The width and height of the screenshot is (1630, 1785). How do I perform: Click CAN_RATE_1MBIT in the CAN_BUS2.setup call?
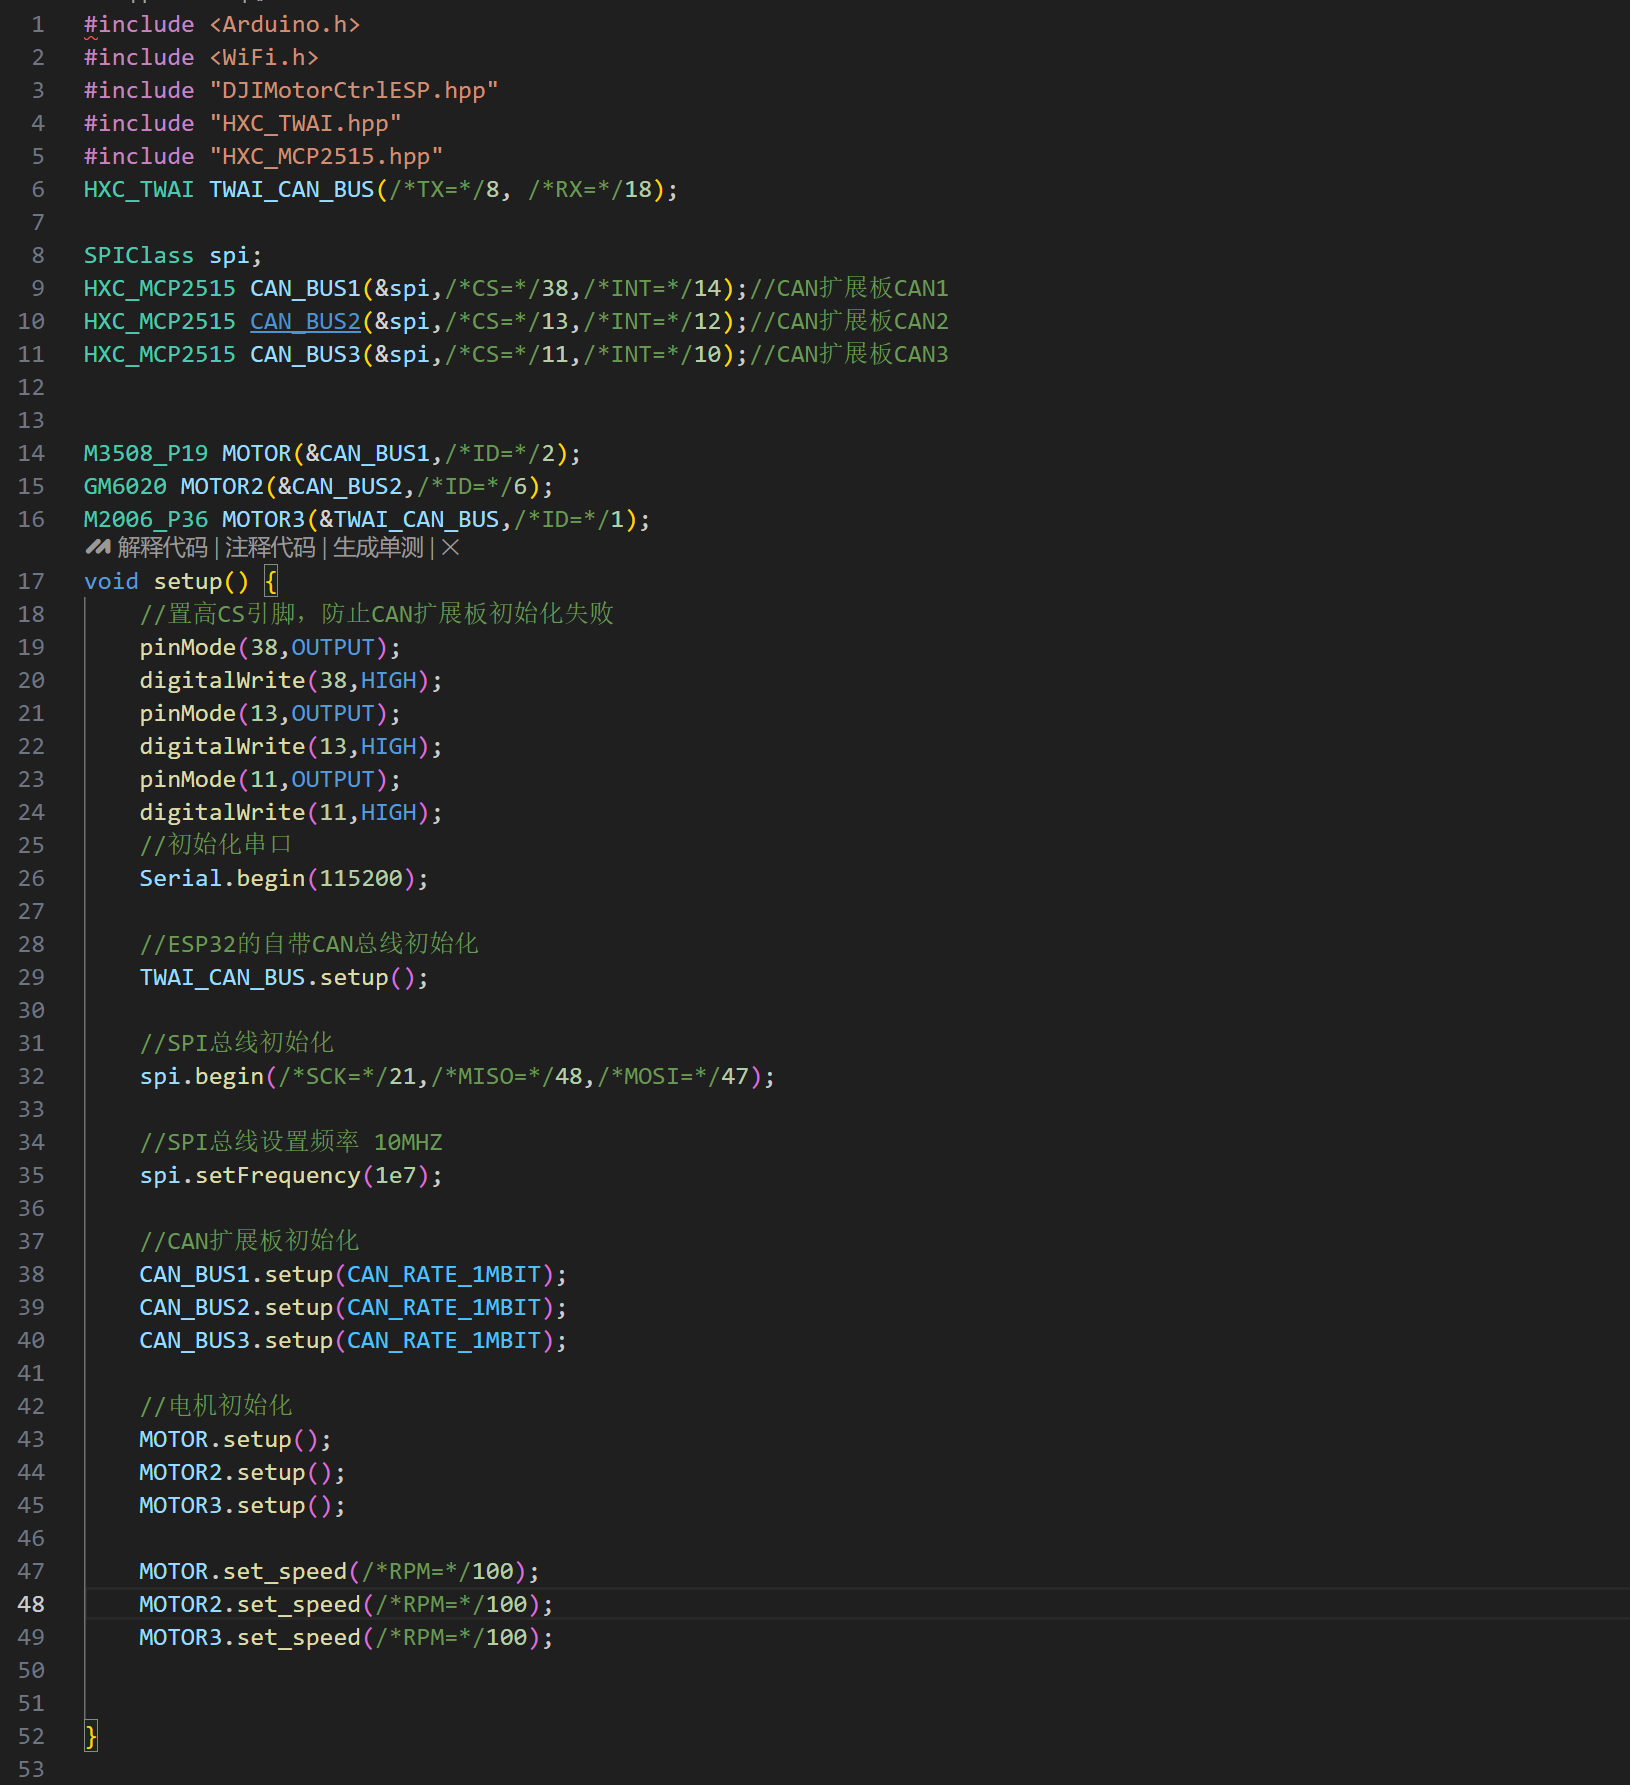(x=443, y=1307)
